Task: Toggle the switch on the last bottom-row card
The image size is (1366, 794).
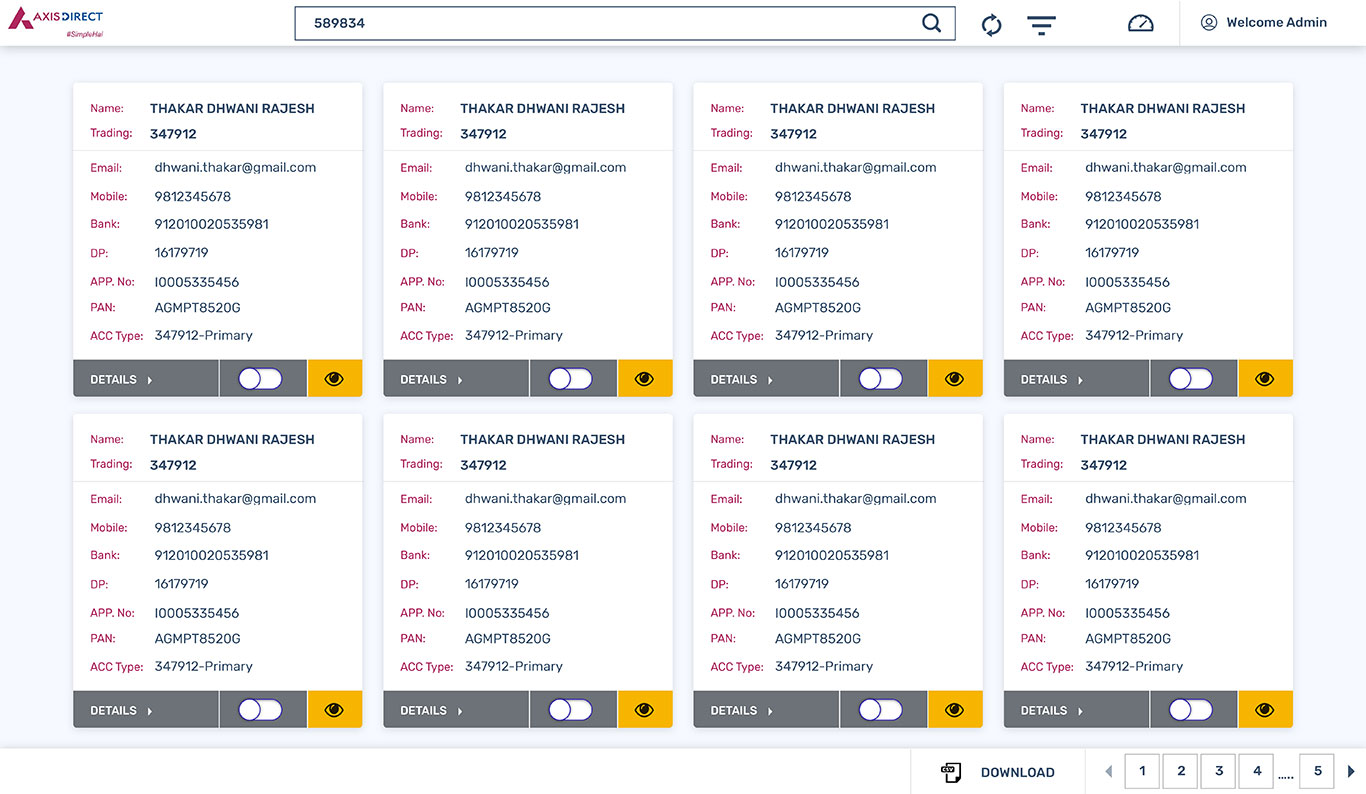Action: point(1191,710)
